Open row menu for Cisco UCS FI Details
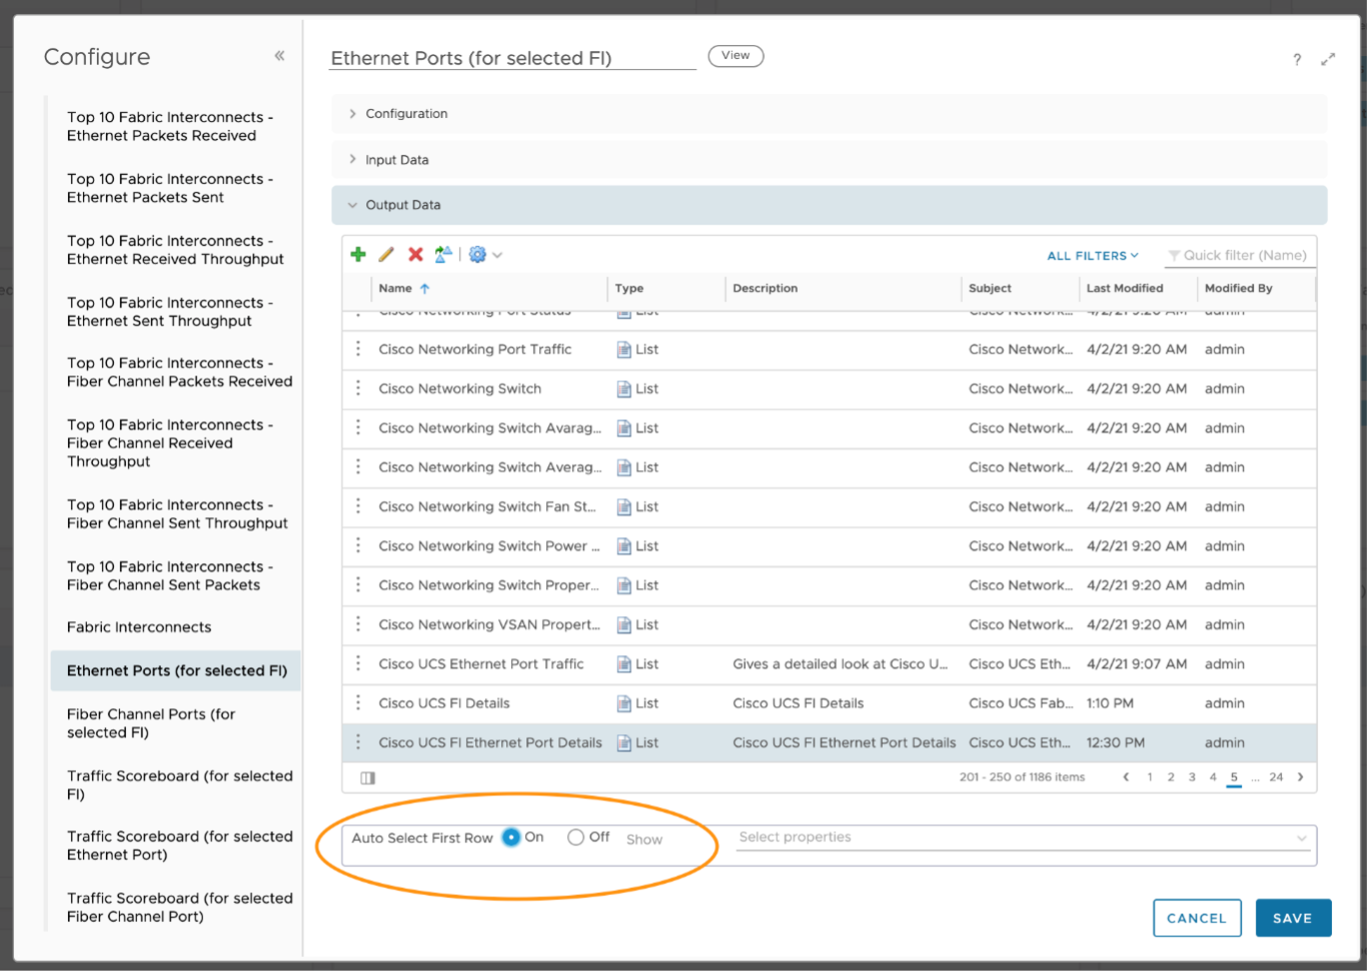The image size is (1371, 974). 358,703
